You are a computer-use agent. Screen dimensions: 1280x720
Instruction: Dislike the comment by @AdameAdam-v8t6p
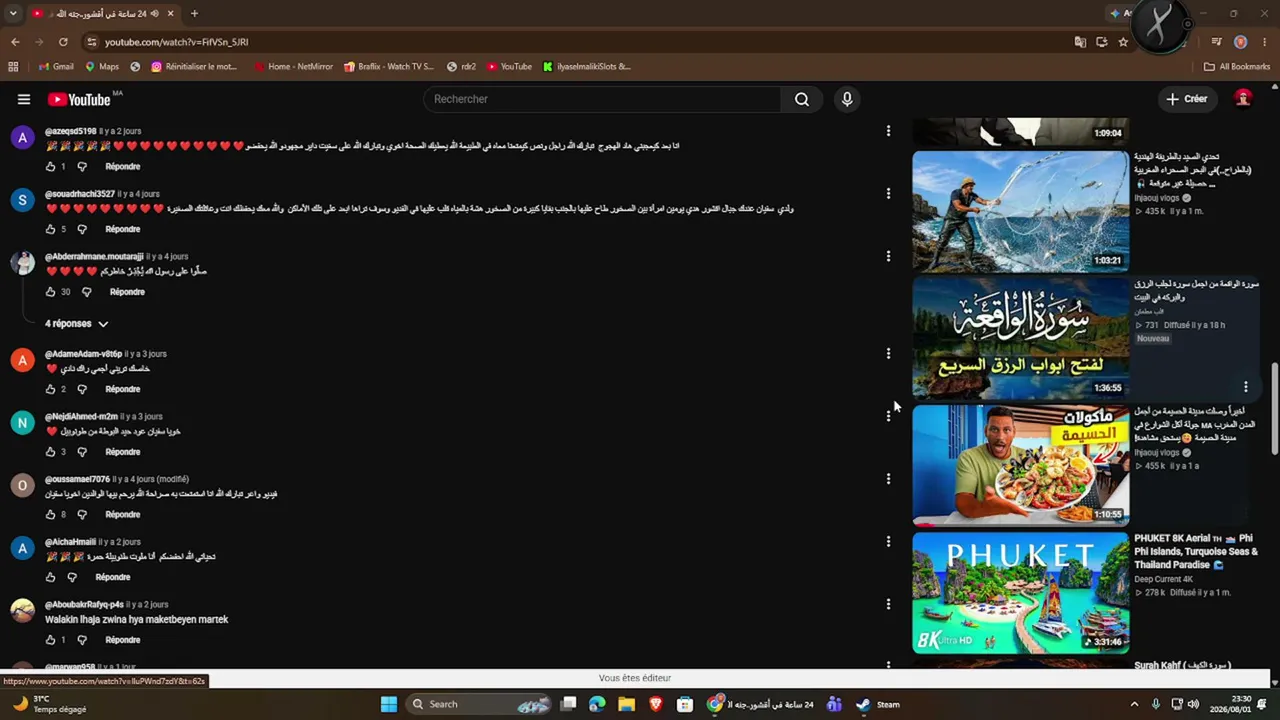pyautogui.click(x=82, y=389)
